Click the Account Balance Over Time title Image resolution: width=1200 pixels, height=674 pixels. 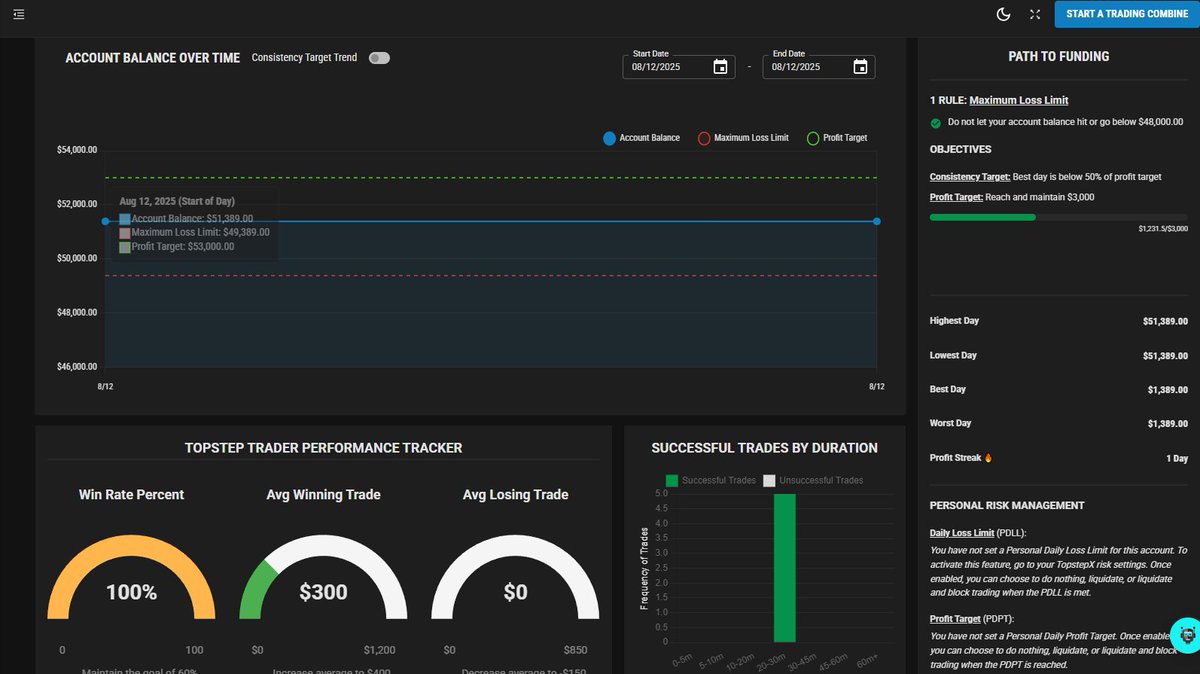pyautogui.click(x=153, y=58)
